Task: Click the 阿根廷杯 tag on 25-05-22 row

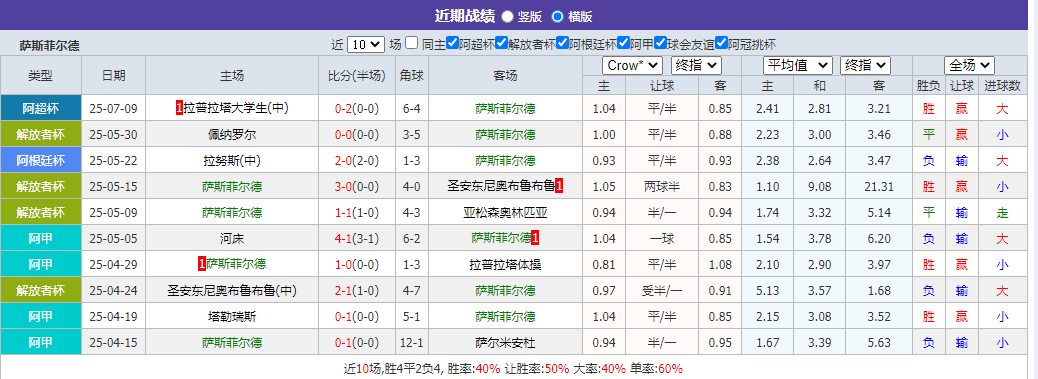Action: (x=41, y=160)
